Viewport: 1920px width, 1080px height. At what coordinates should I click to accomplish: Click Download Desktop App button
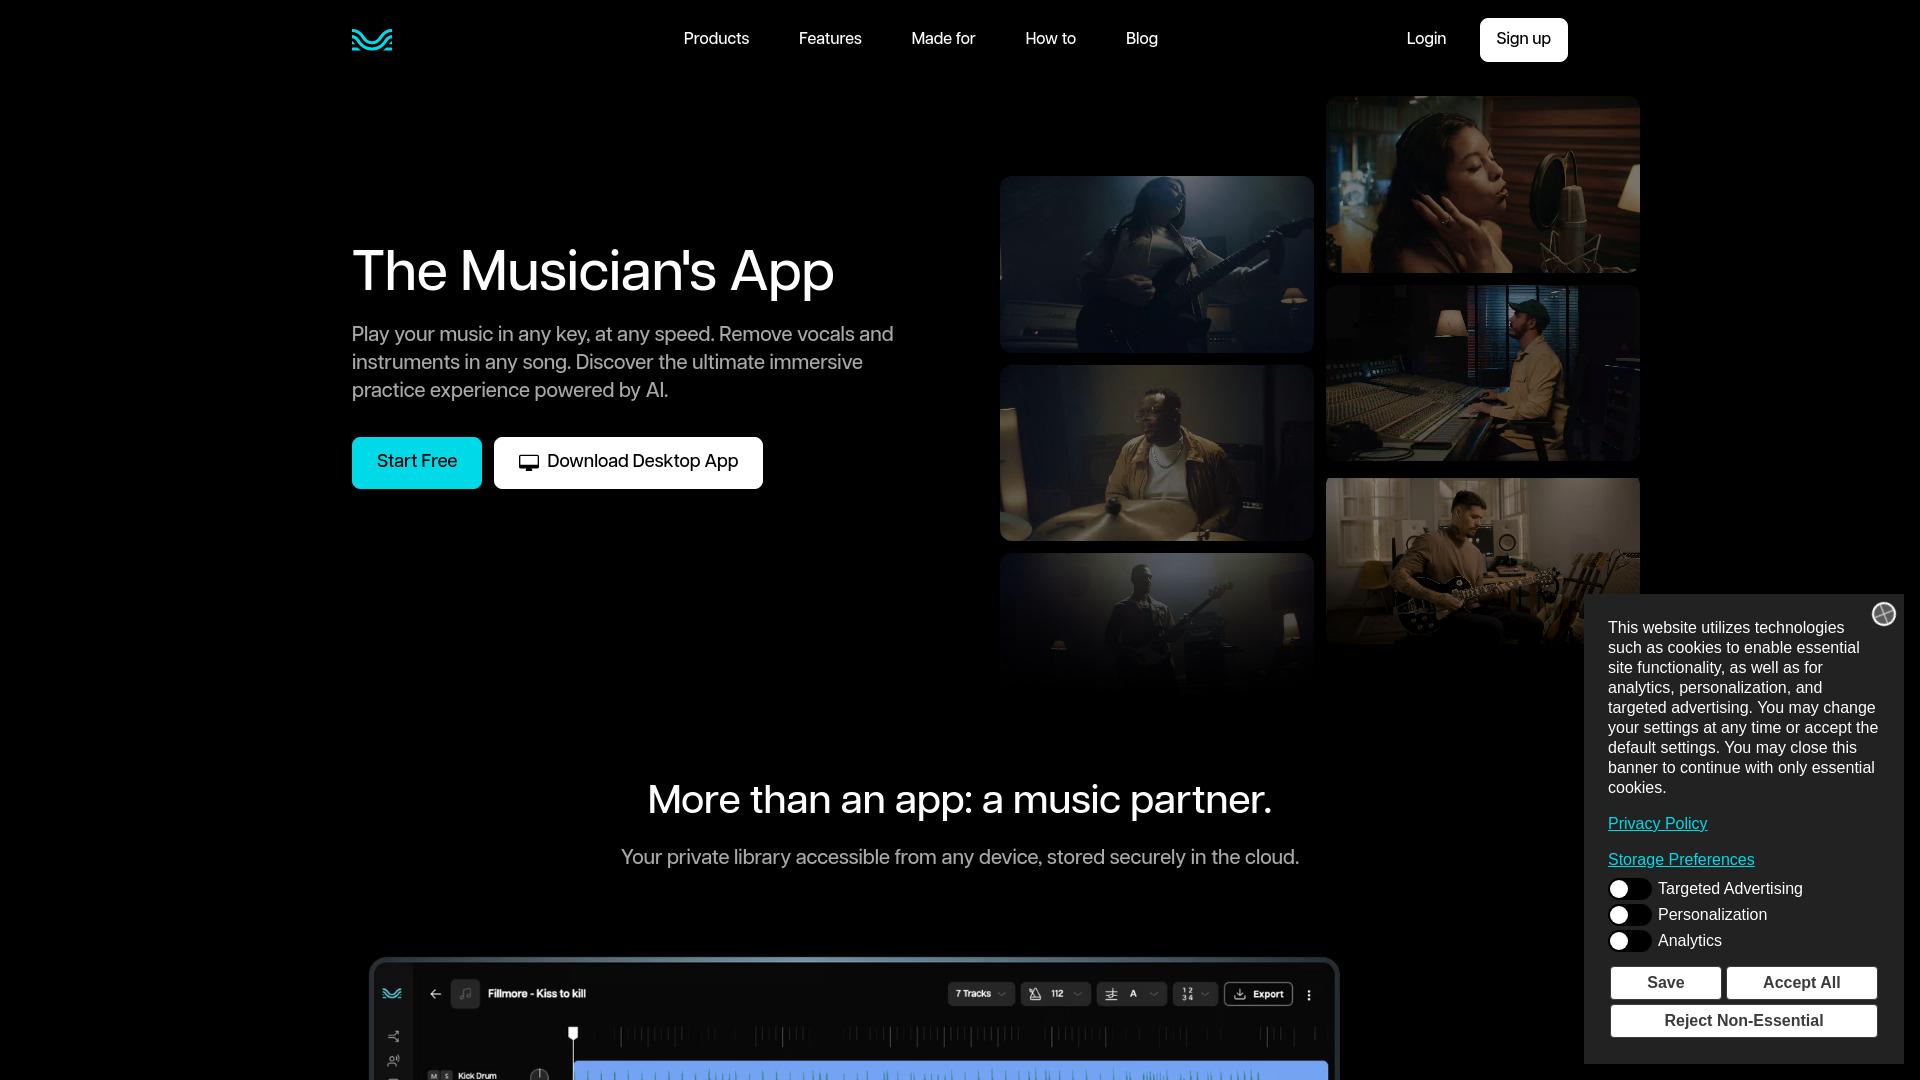tap(628, 463)
